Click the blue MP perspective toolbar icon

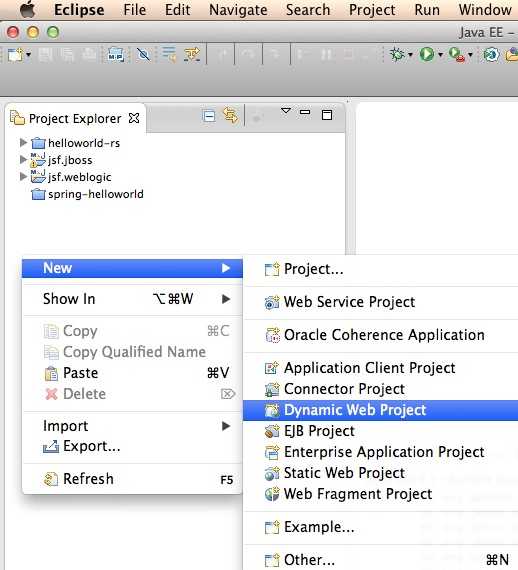click(x=116, y=55)
